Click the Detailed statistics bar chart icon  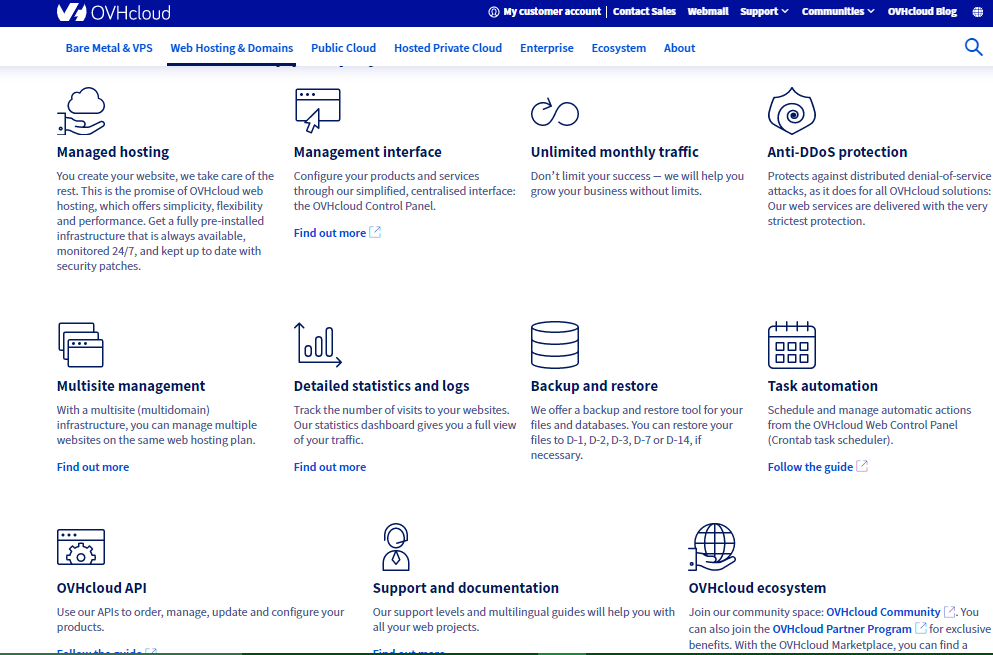(317, 345)
